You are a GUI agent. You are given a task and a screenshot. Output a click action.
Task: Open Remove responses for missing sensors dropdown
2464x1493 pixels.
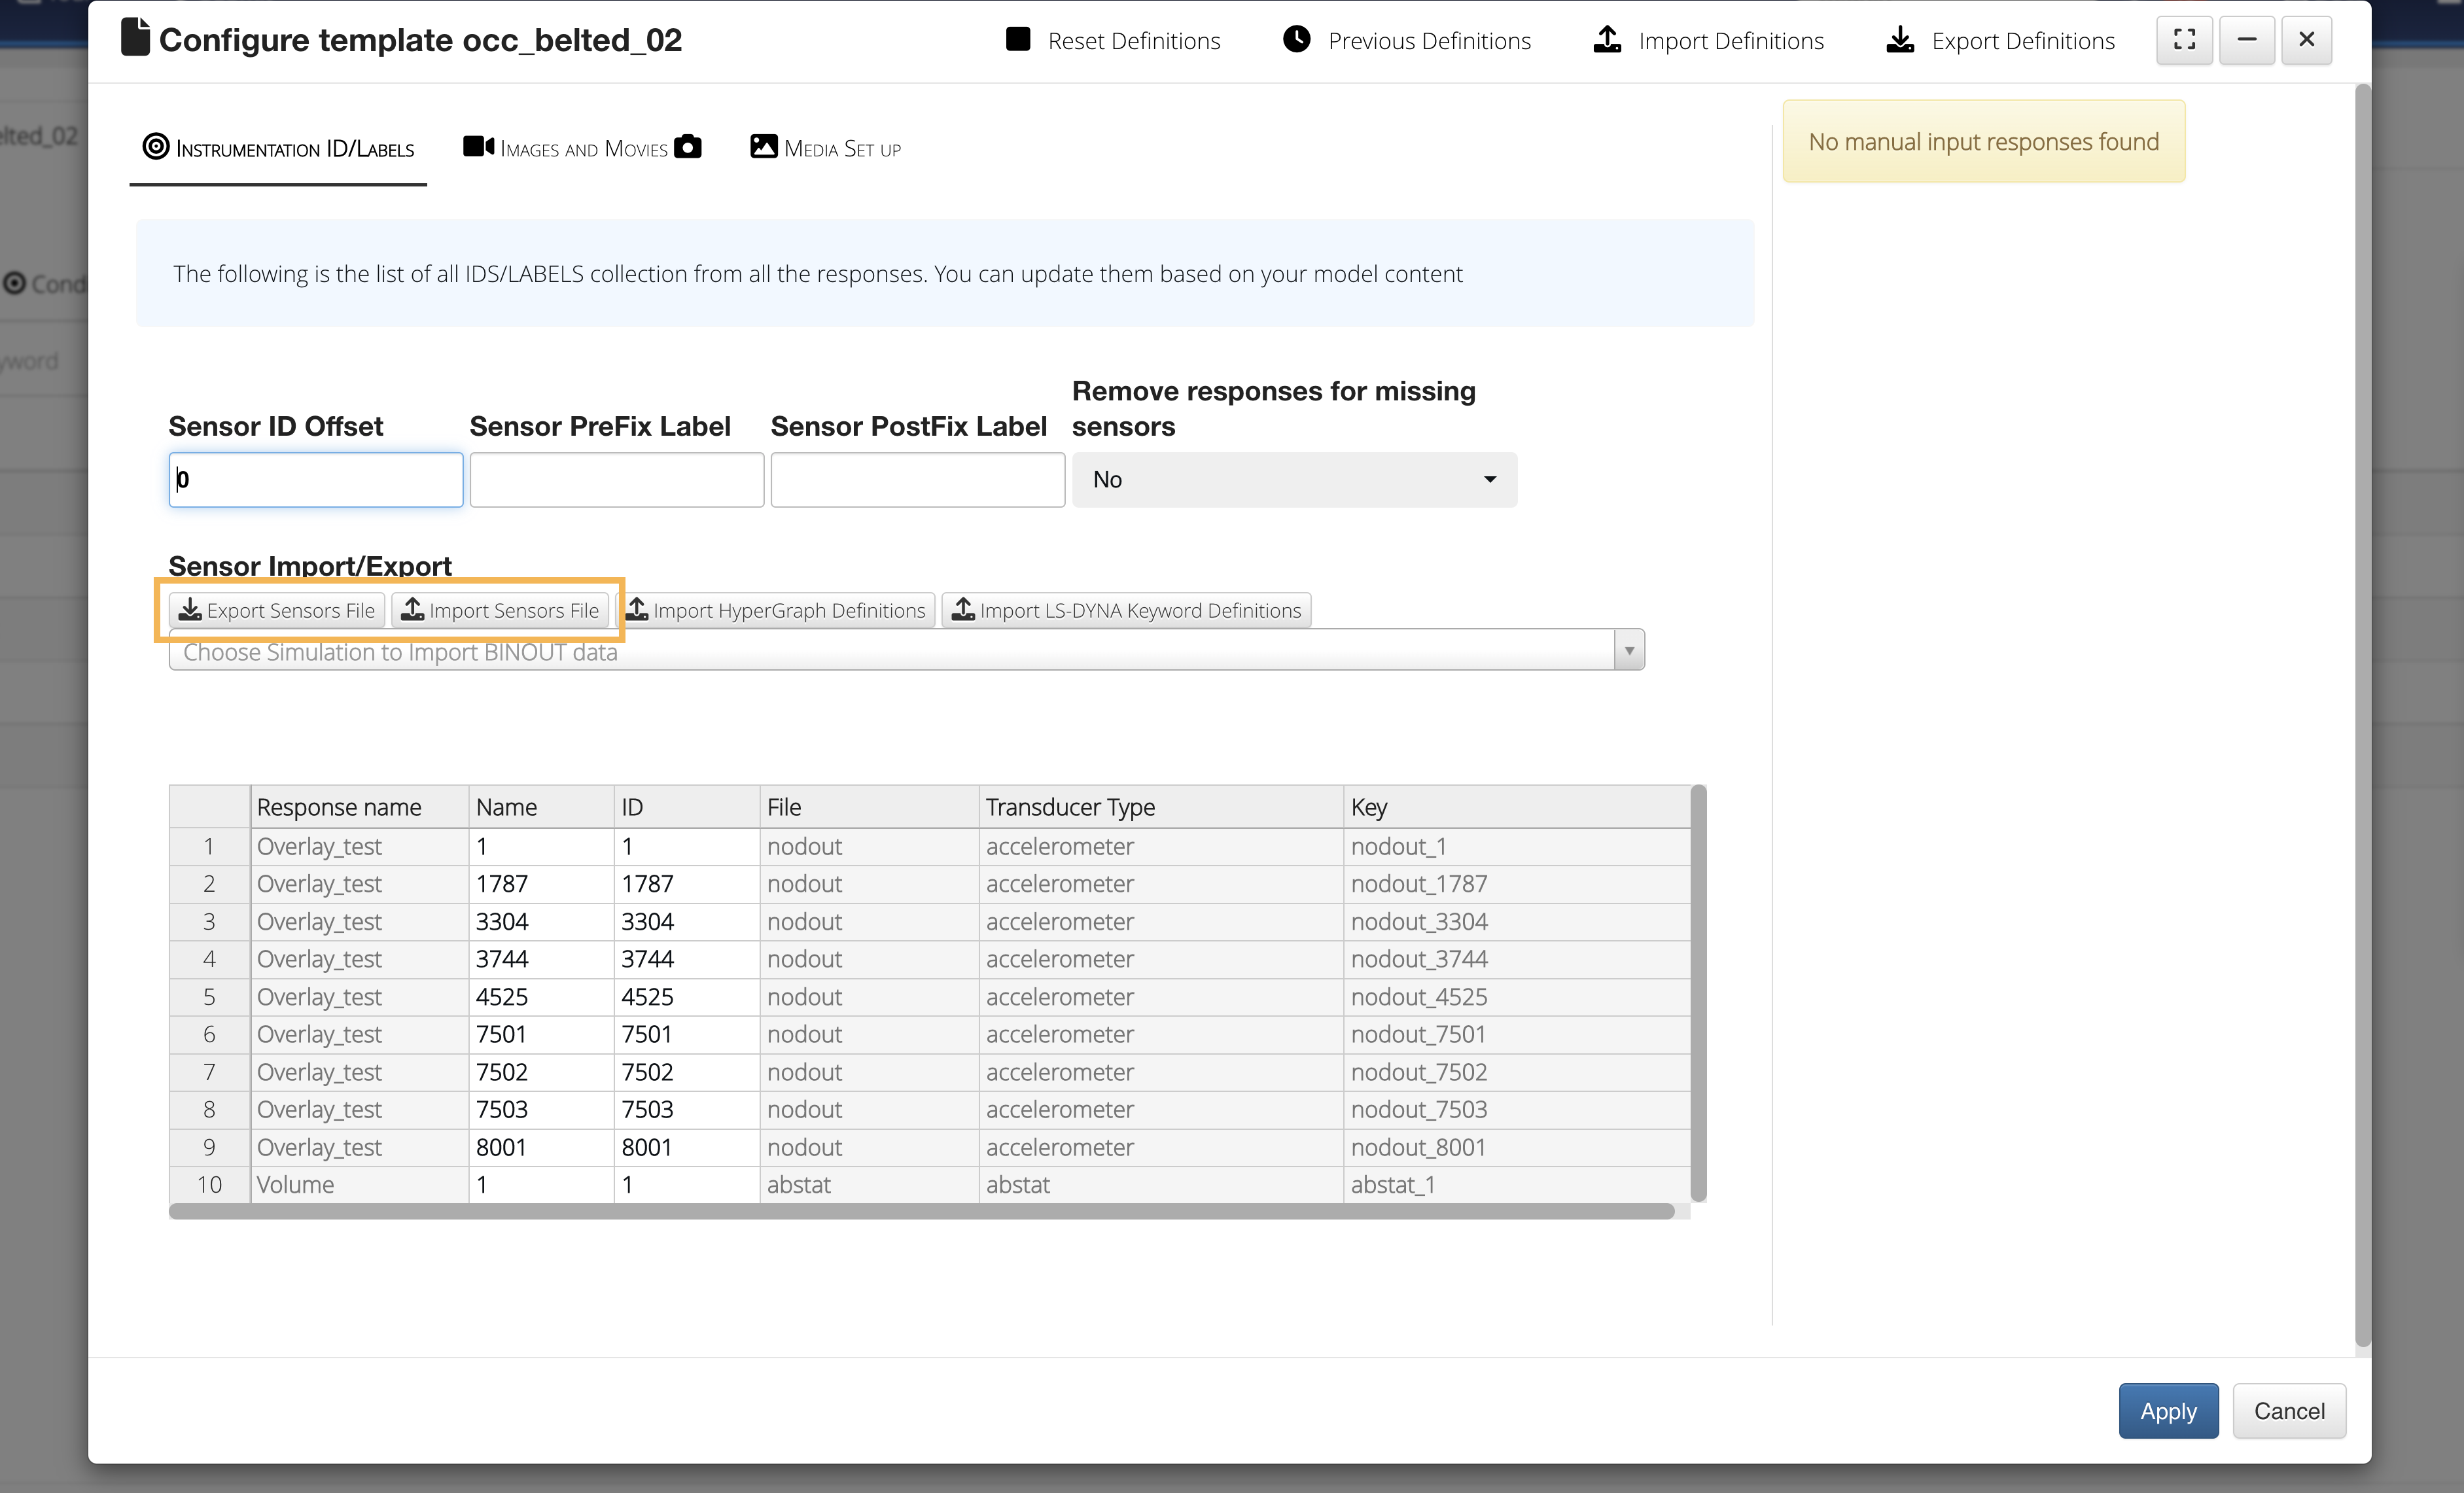1293,480
